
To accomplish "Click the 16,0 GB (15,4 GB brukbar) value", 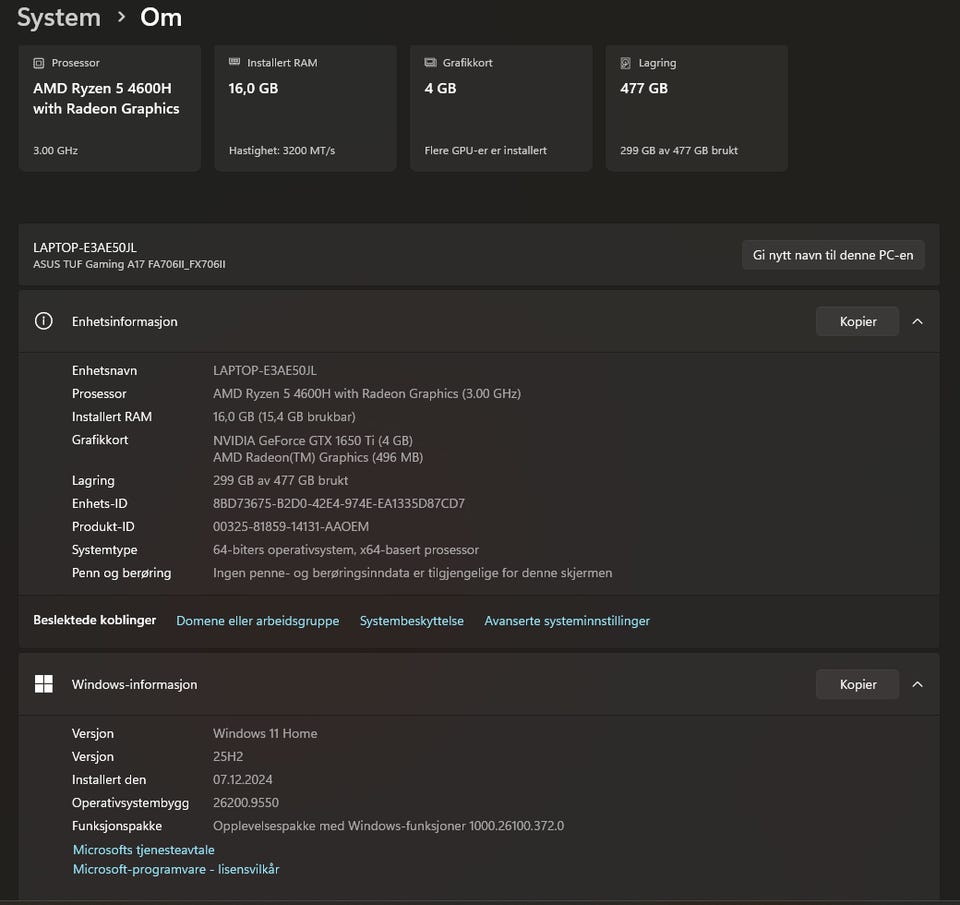I will (284, 417).
